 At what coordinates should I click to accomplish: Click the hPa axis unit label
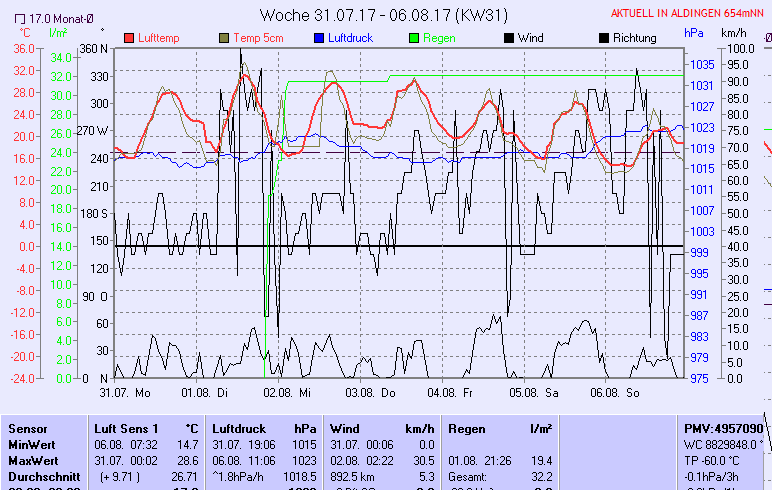coord(694,32)
